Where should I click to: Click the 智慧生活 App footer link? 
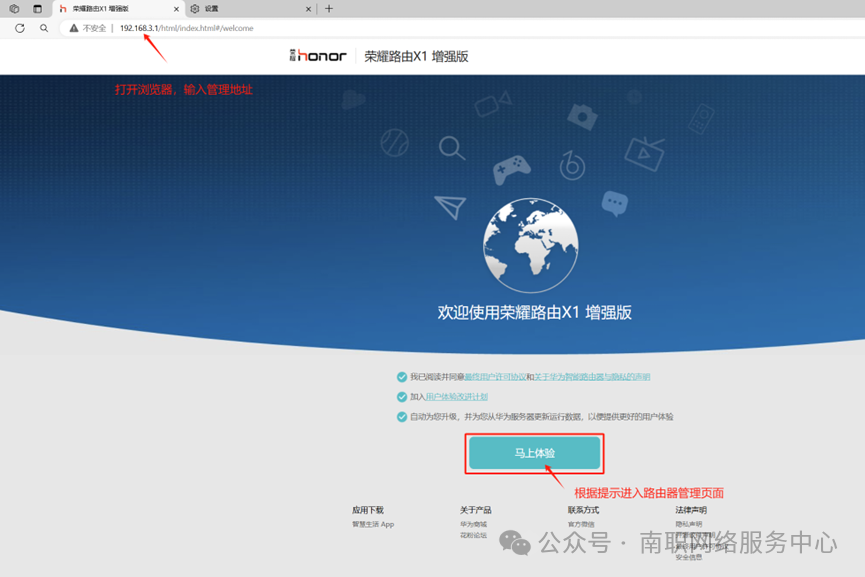pyautogui.click(x=373, y=524)
